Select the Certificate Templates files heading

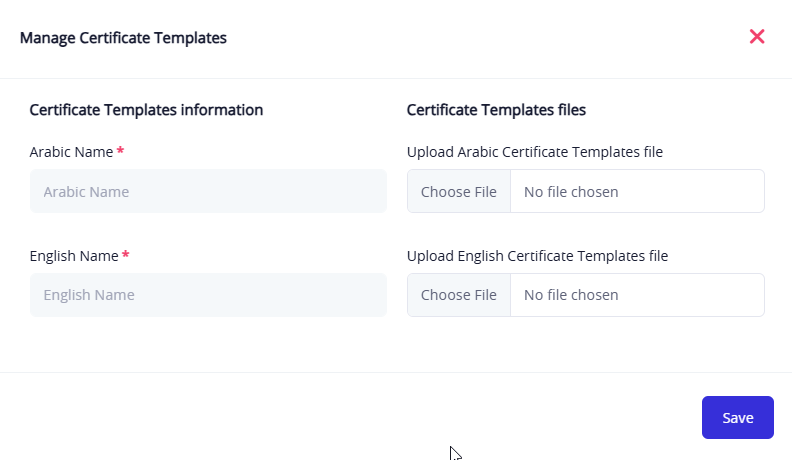coord(496,110)
